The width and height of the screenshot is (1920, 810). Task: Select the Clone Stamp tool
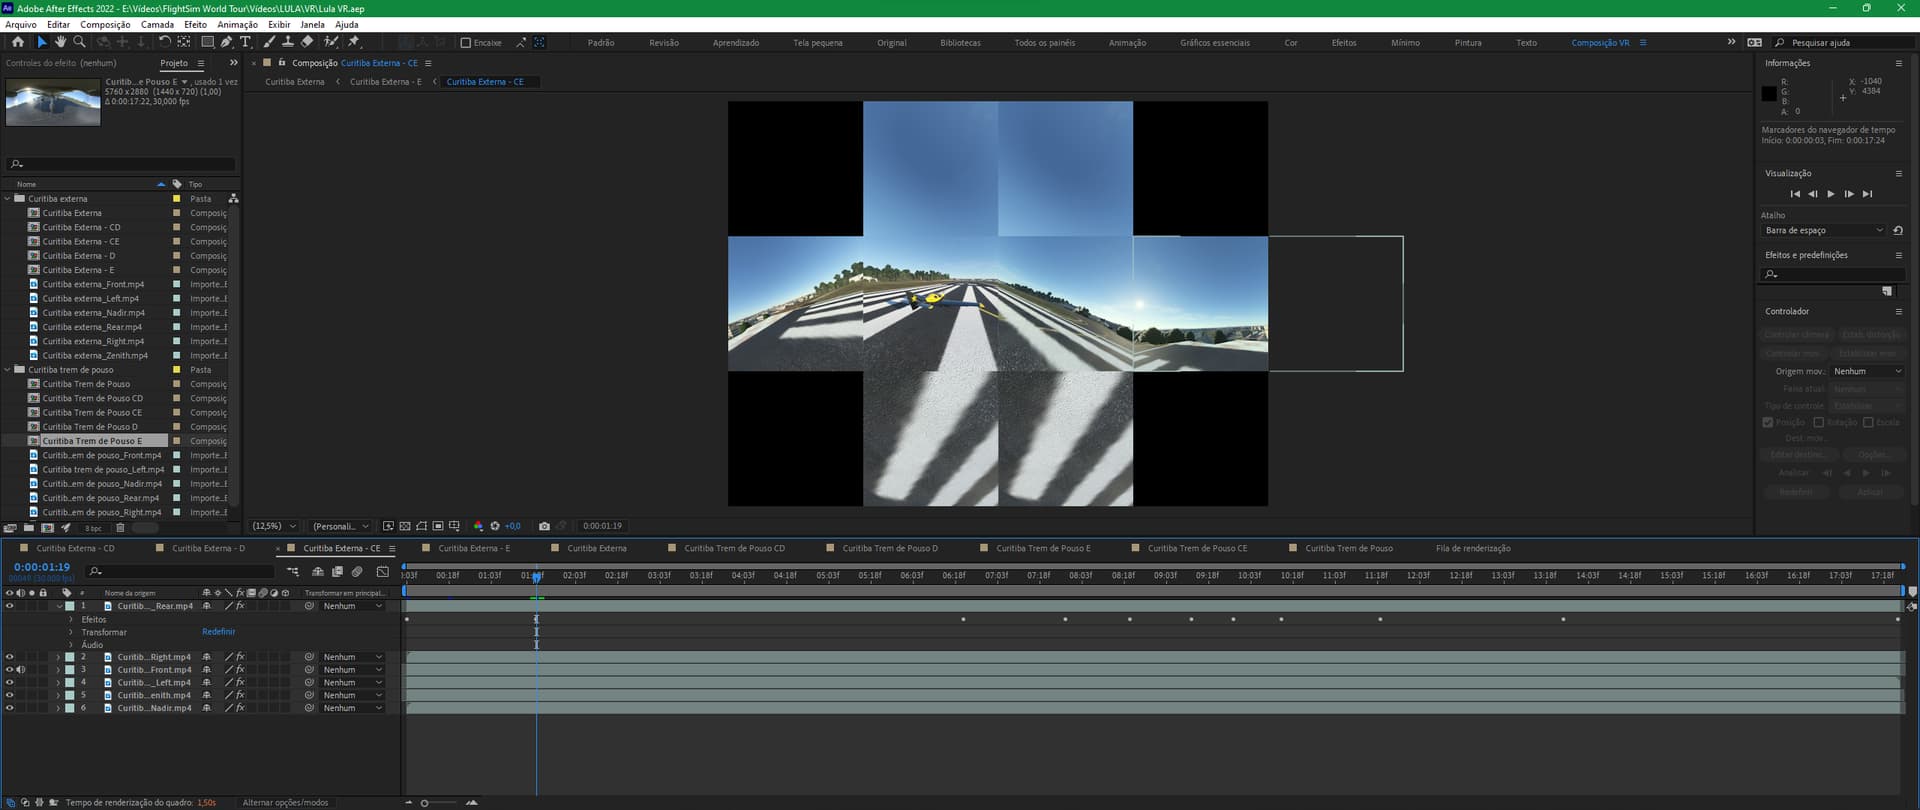coord(288,42)
